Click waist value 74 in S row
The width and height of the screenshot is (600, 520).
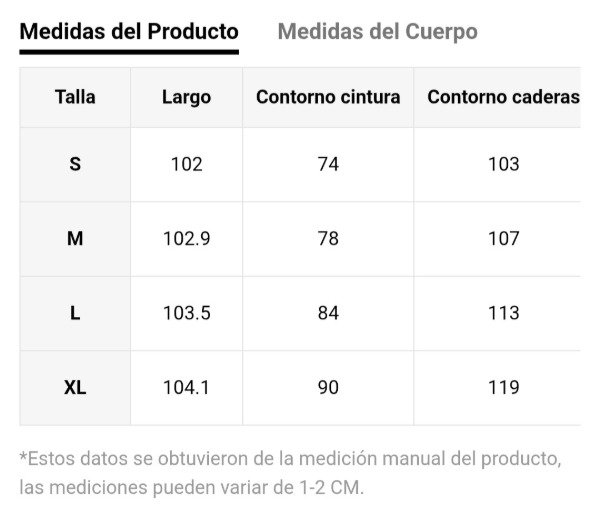[x=328, y=164]
